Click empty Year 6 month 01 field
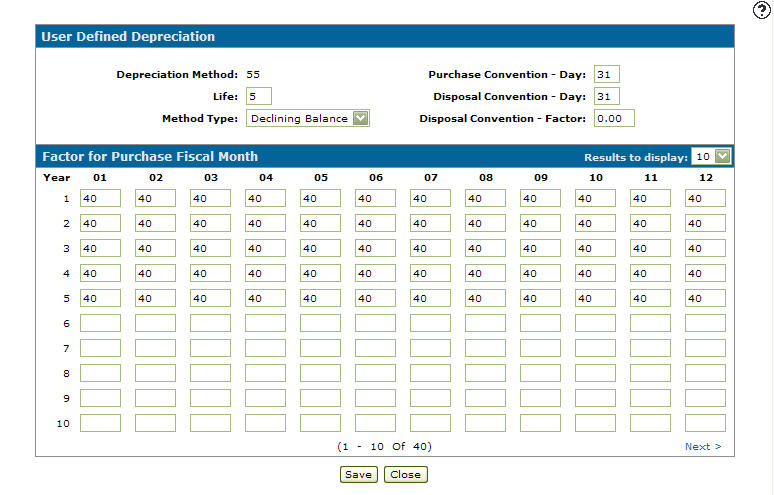The width and height of the screenshot is (774, 495). 100,323
